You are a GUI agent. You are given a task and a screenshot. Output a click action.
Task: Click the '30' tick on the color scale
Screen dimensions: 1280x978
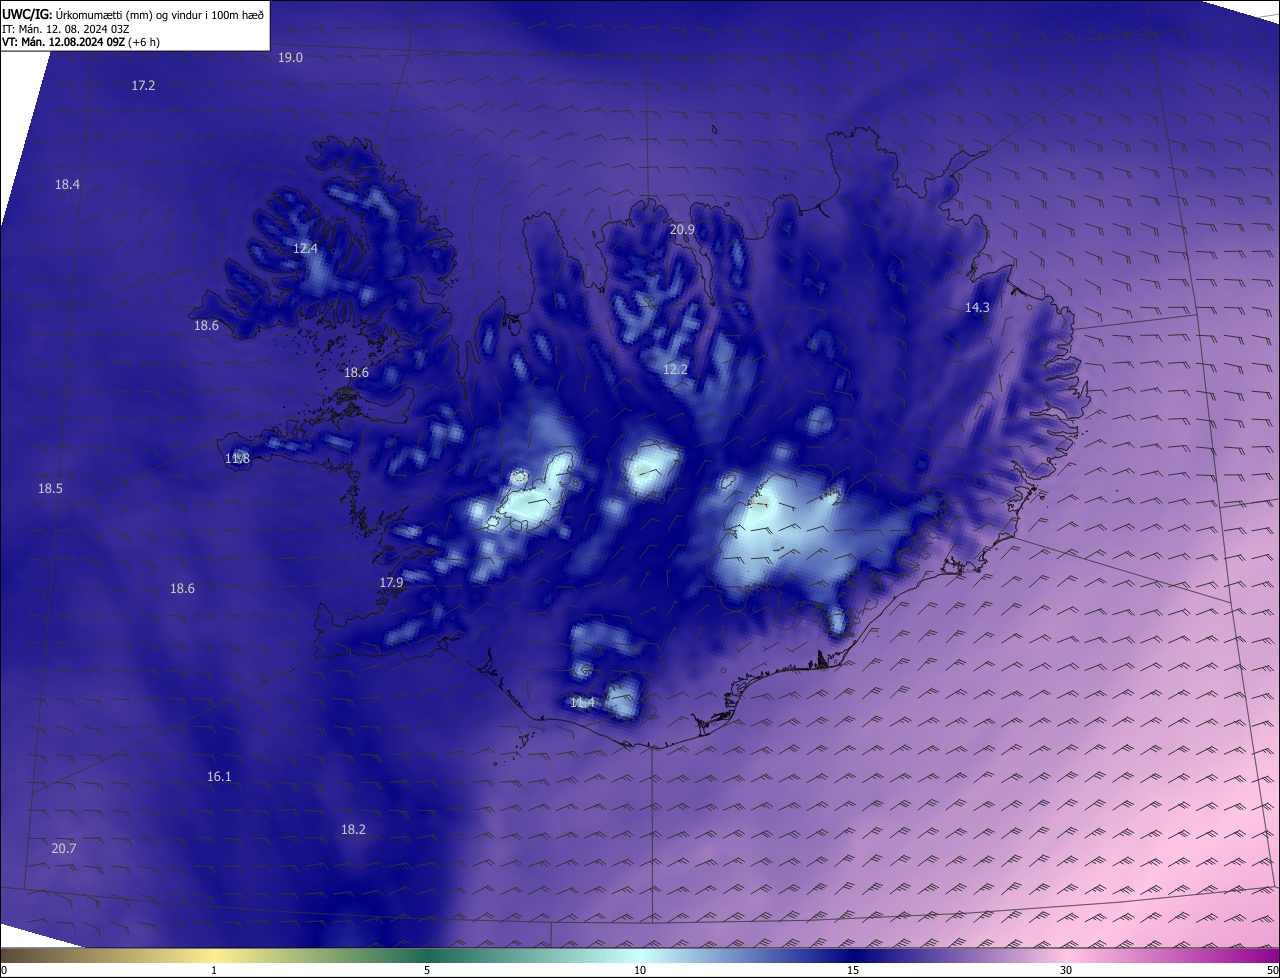pos(1066,970)
